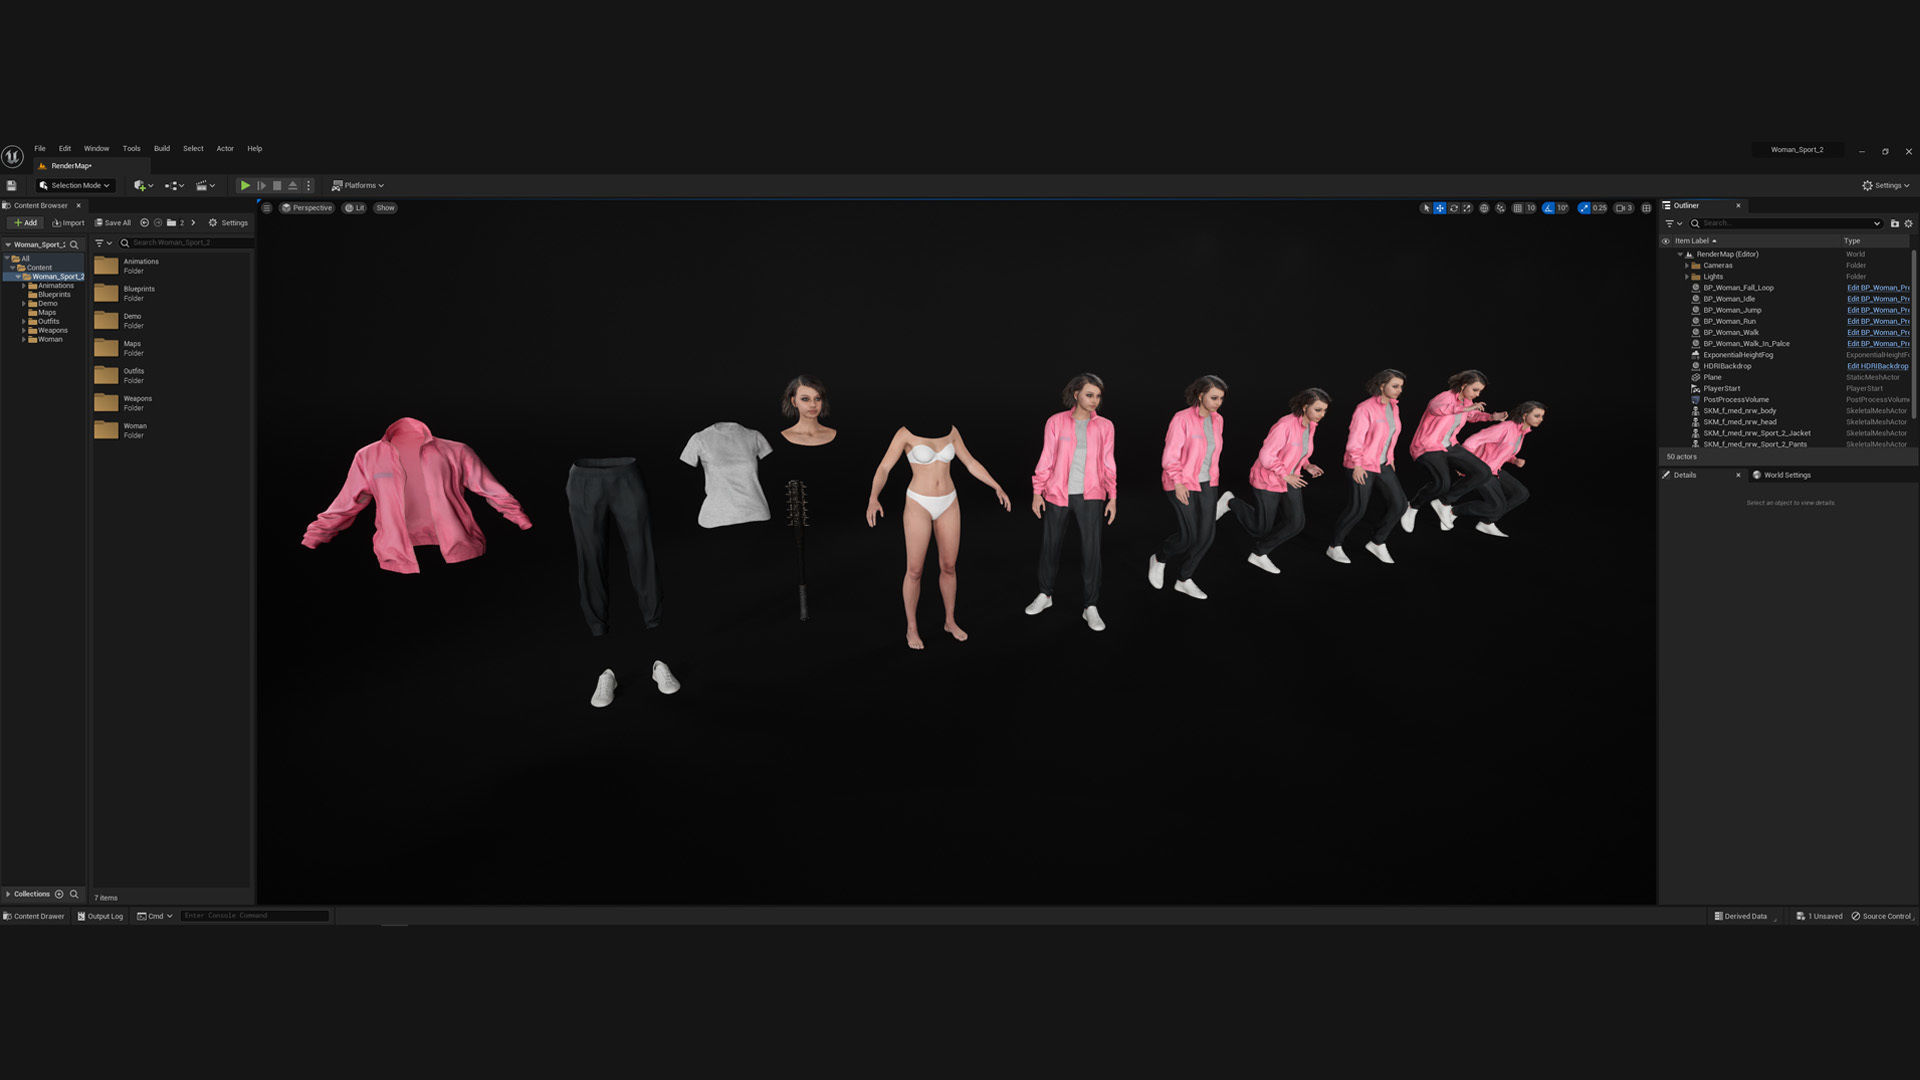The image size is (1920, 1080).
Task: Open the File menu
Action: click(40, 148)
